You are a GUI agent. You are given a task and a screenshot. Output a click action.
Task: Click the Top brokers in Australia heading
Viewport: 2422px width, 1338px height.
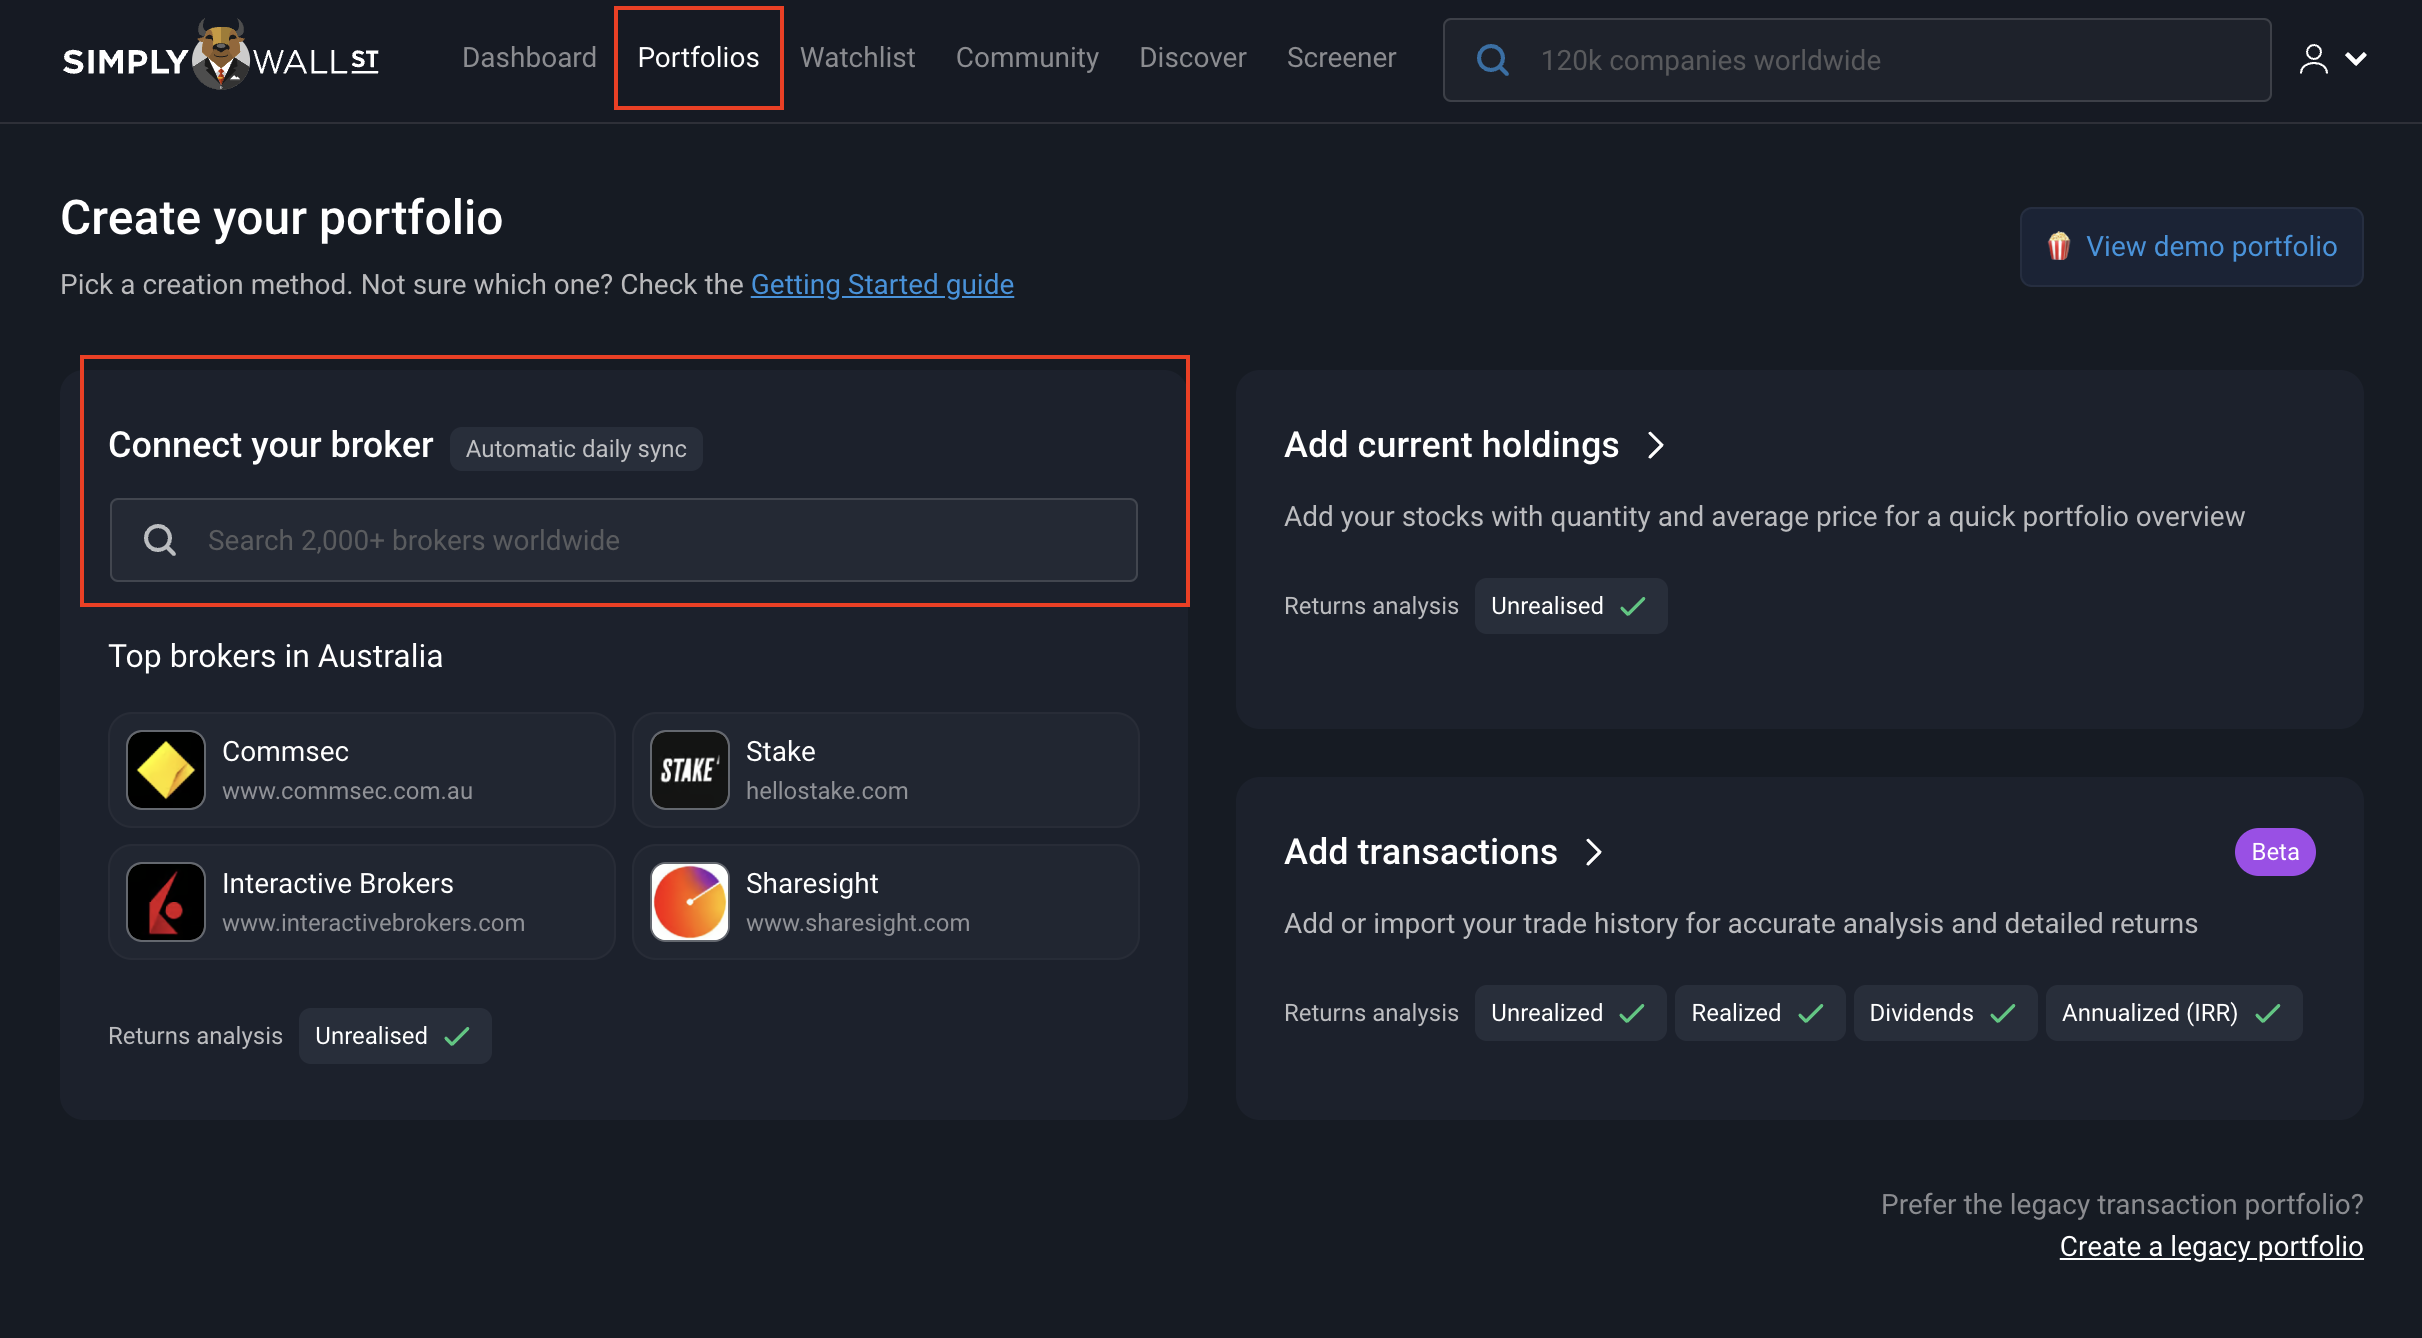(275, 656)
